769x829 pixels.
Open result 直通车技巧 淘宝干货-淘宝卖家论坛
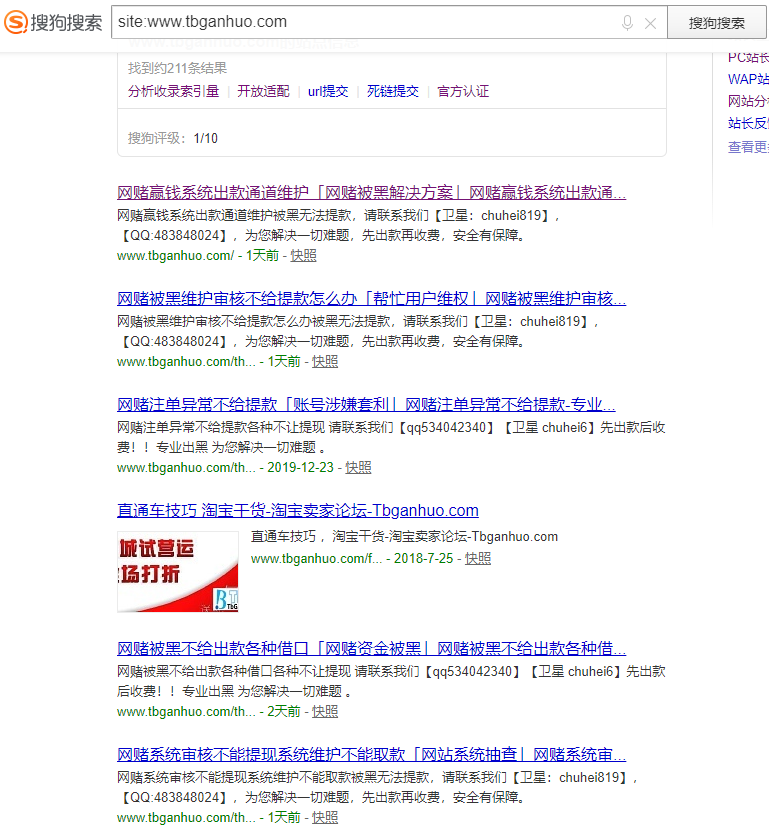(x=298, y=510)
